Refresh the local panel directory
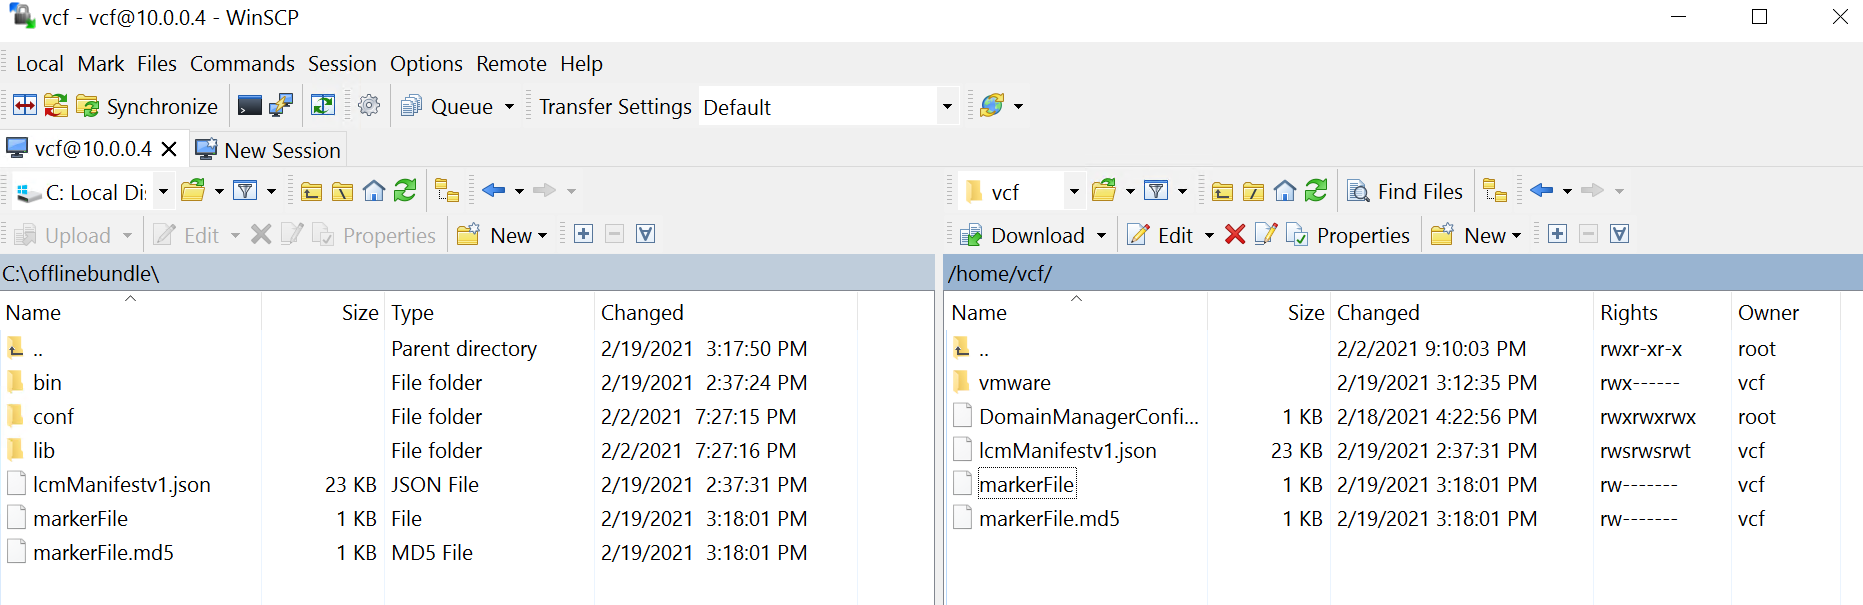Viewport: 1863px width, 605px height. pyautogui.click(x=405, y=191)
